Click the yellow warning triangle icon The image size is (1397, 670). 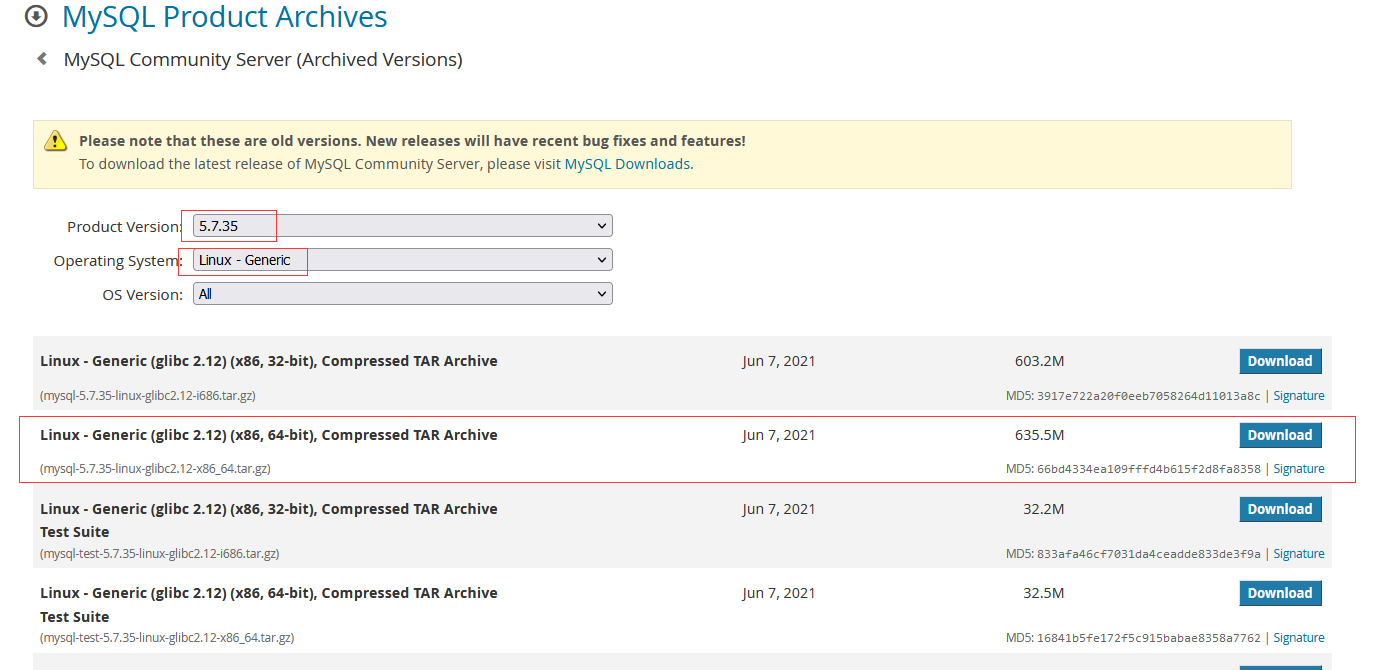[56, 141]
